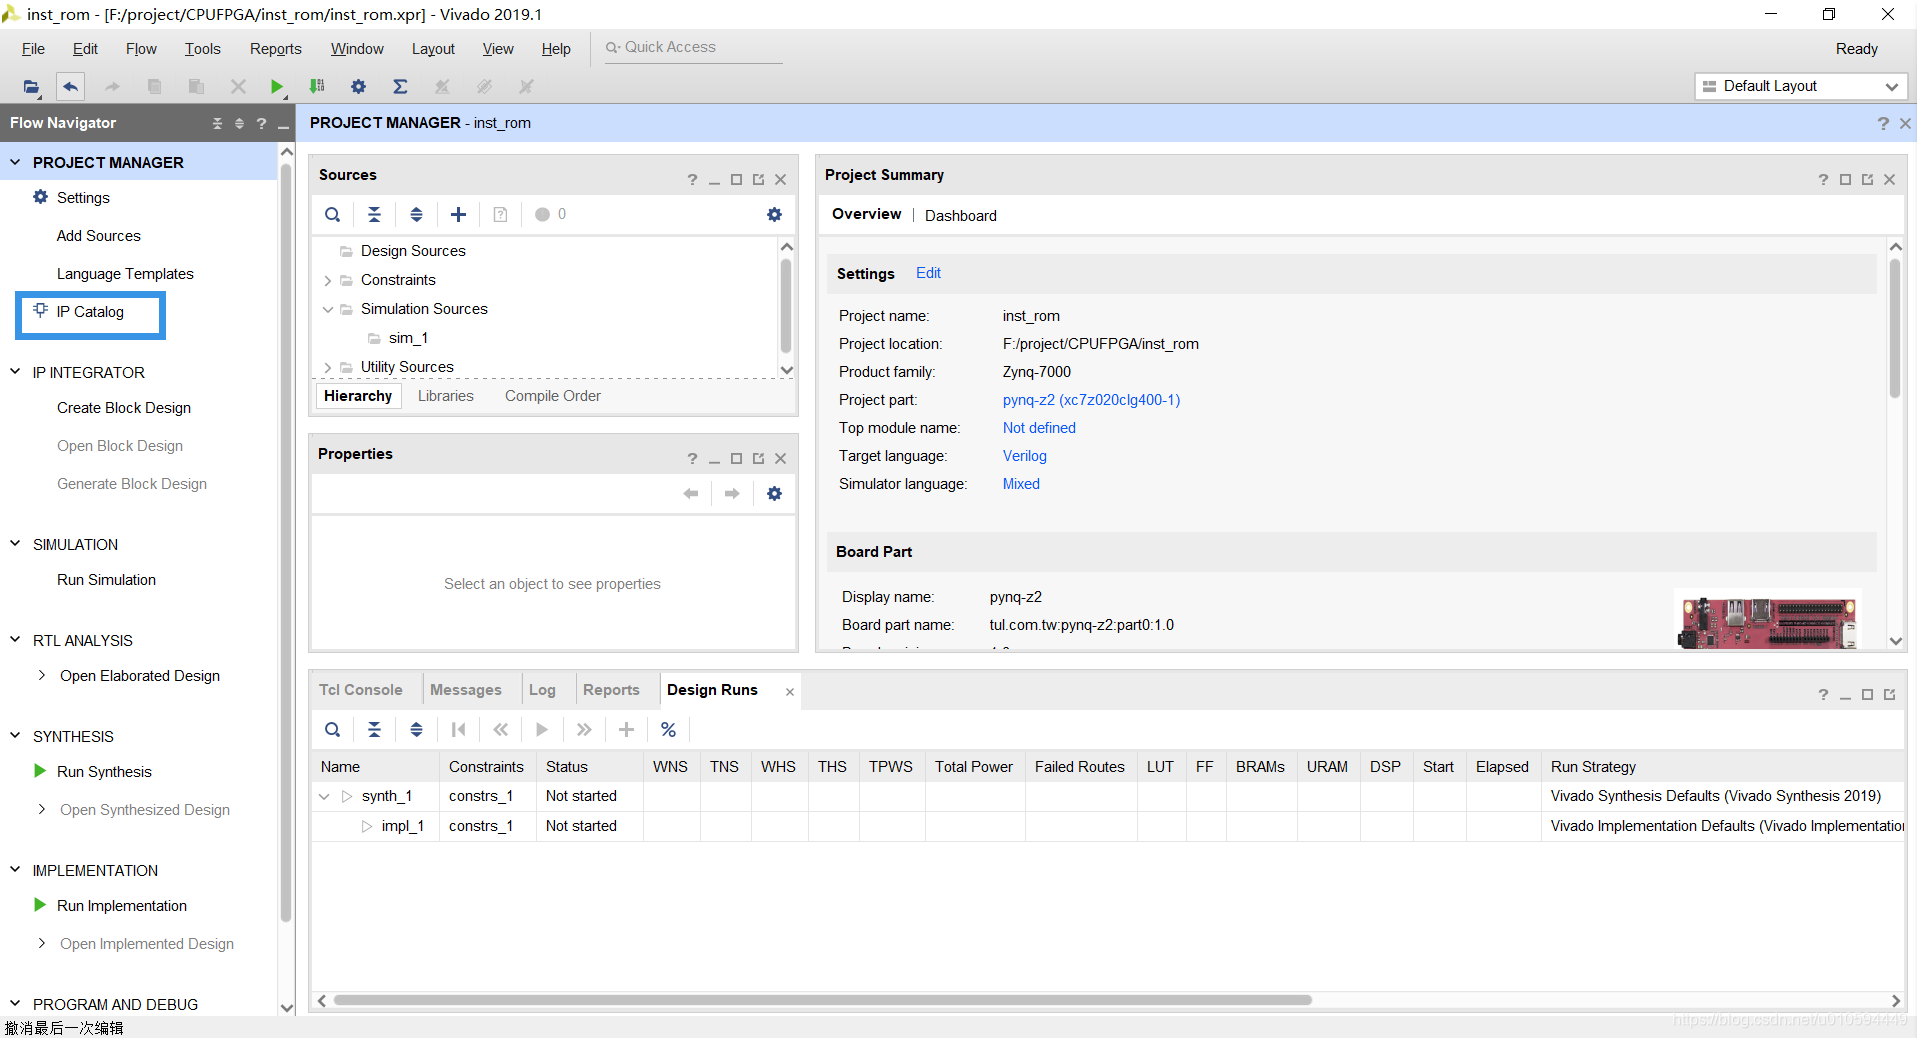Click the Design Runs horizontal scrollbar
The height and width of the screenshot is (1038, 1917).
(x=822, y=1000)
